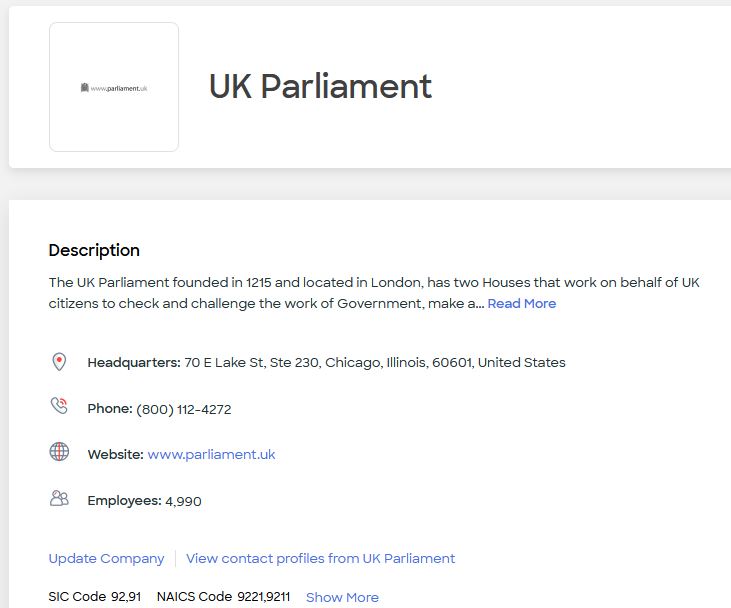731x608 pixels.
Task: Click Update Company link
Action: point(106,558)
